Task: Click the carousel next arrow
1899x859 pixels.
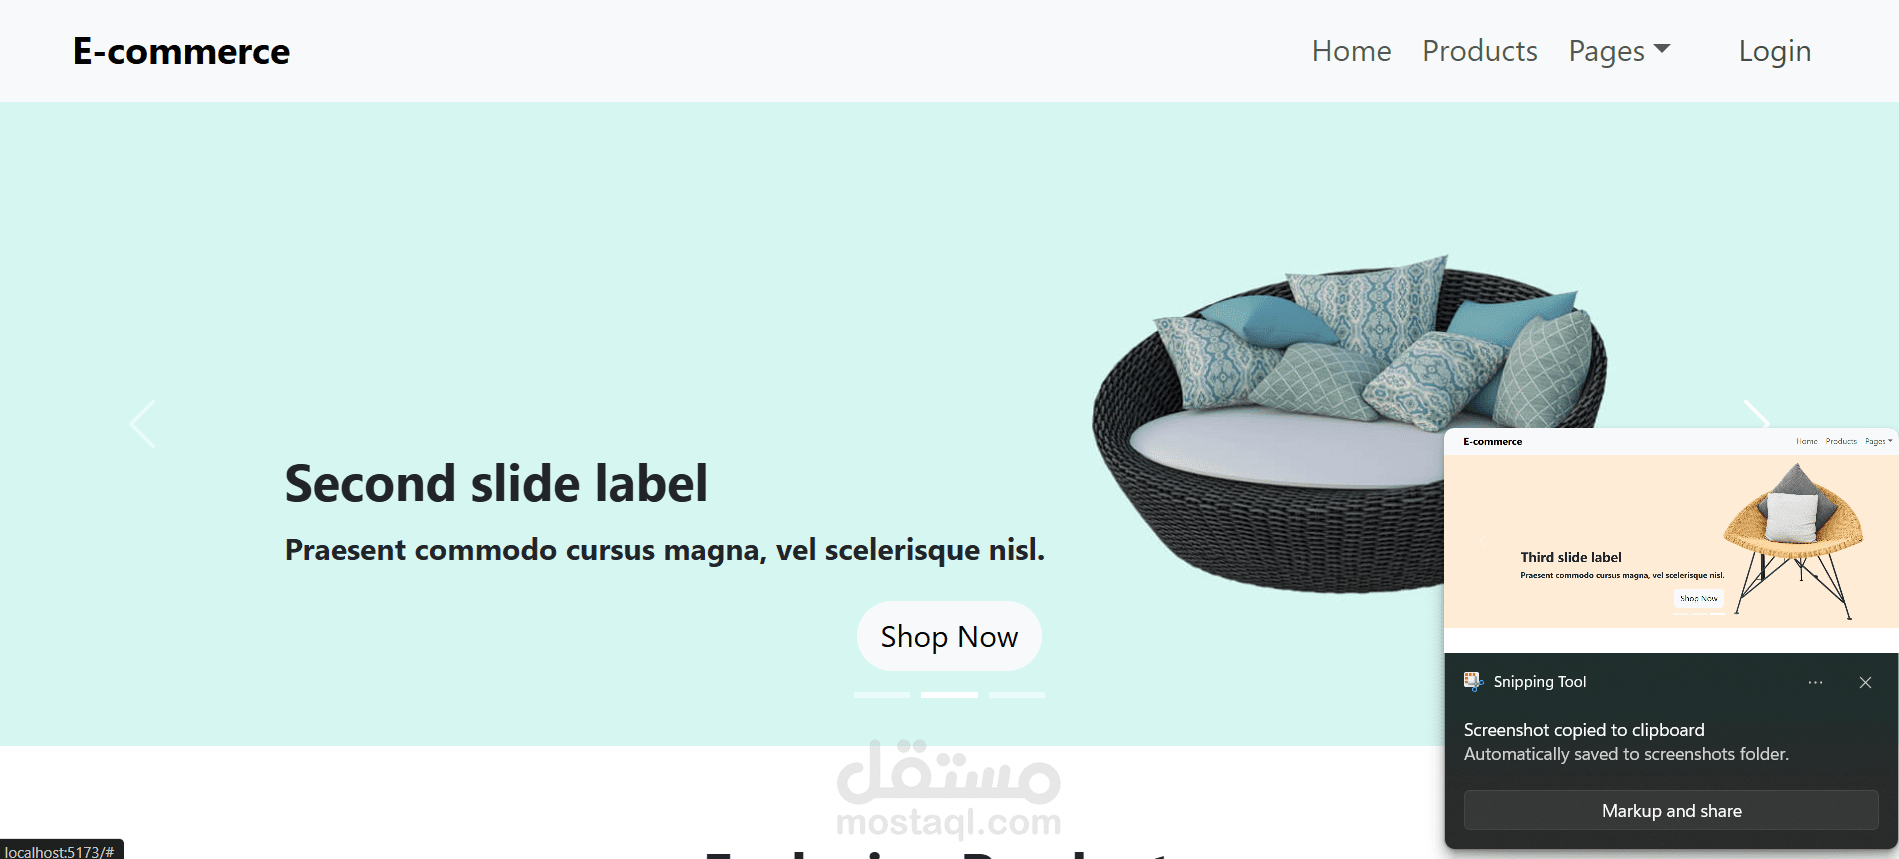Action: coord(1756,414)
